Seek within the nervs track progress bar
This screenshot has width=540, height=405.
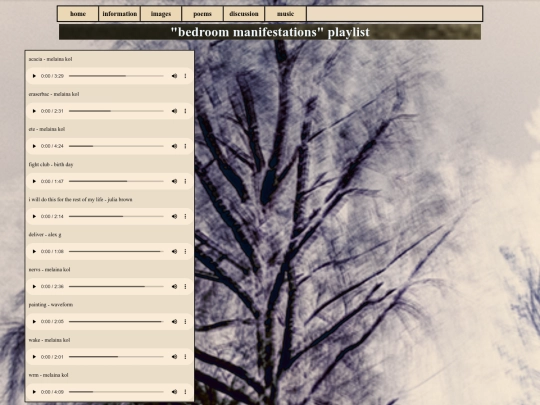(x=116, y=287)
